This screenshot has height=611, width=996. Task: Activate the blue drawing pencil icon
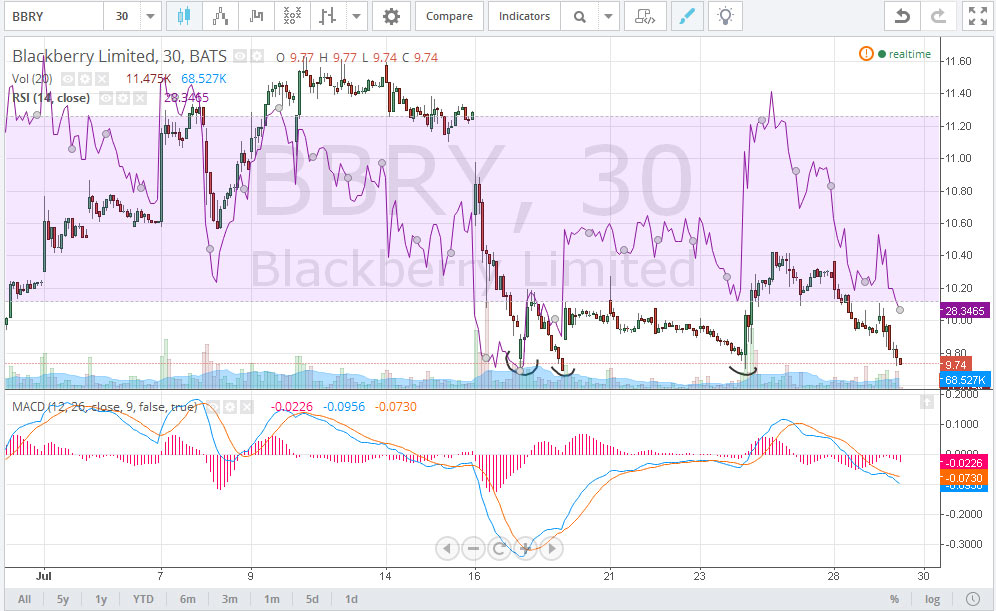tap(687, 16)
